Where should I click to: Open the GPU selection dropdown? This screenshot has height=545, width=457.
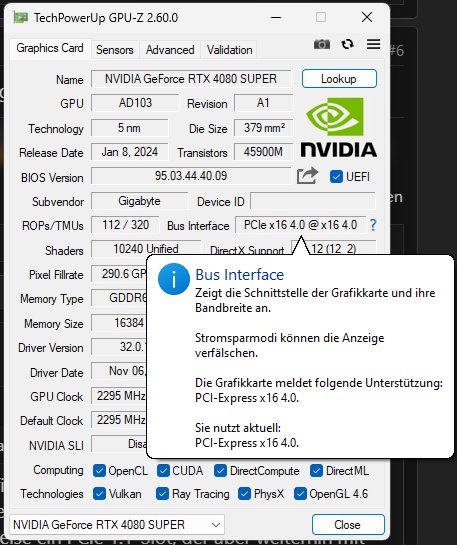point(117,524)
